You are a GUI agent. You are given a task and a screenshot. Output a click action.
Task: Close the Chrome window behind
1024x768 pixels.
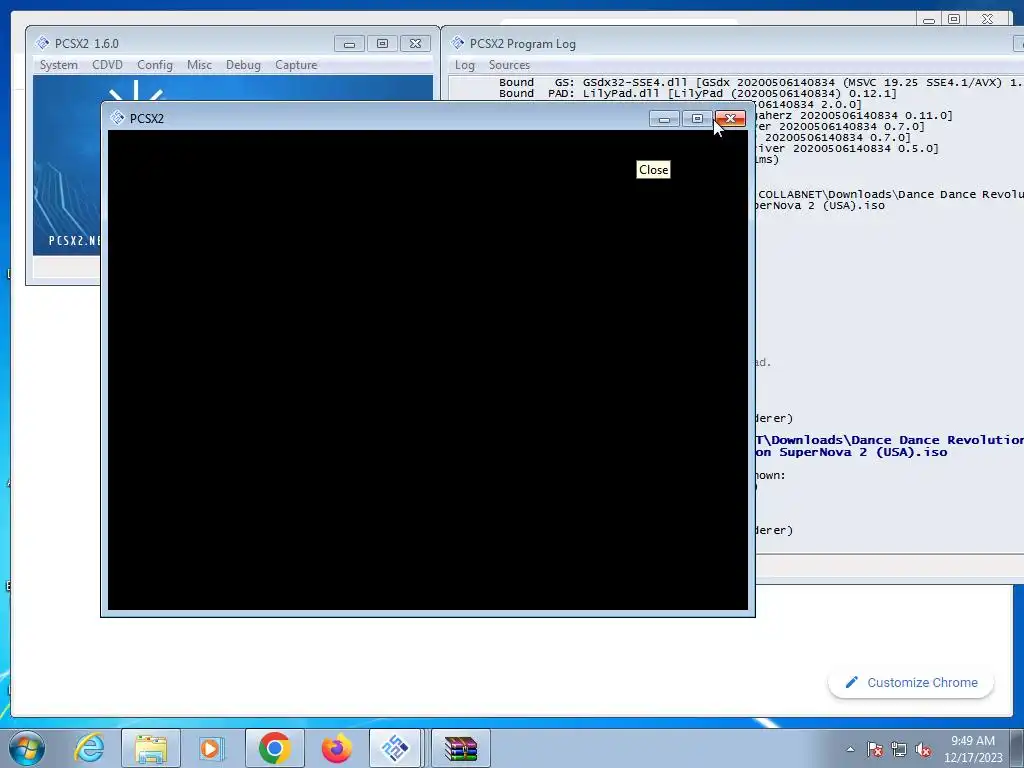[987, 20]
